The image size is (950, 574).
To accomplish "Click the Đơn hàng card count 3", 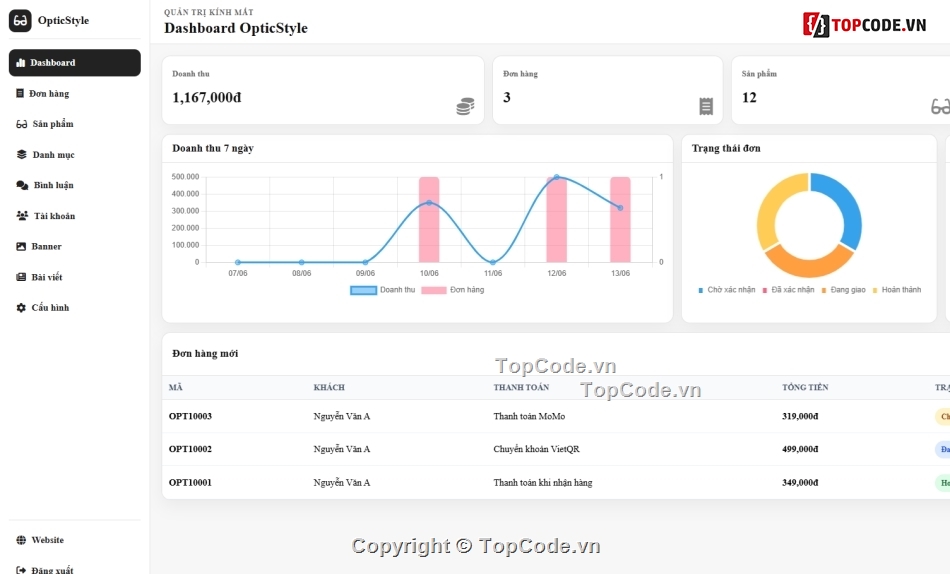I will coord(507,98).
